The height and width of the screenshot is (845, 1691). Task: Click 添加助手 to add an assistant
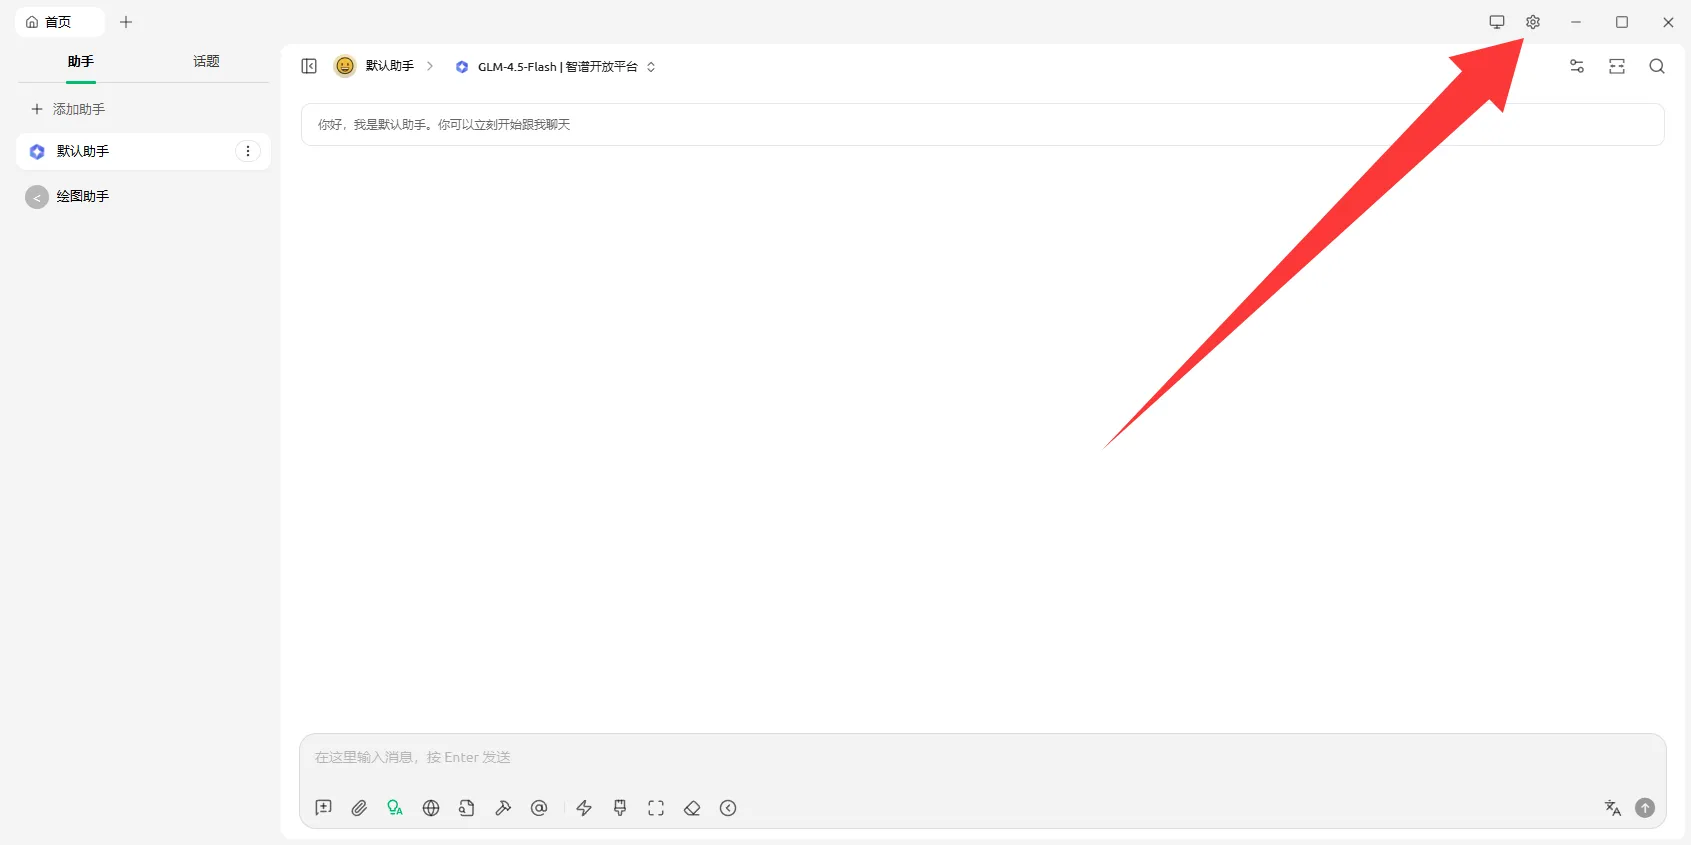pos(69,109)
